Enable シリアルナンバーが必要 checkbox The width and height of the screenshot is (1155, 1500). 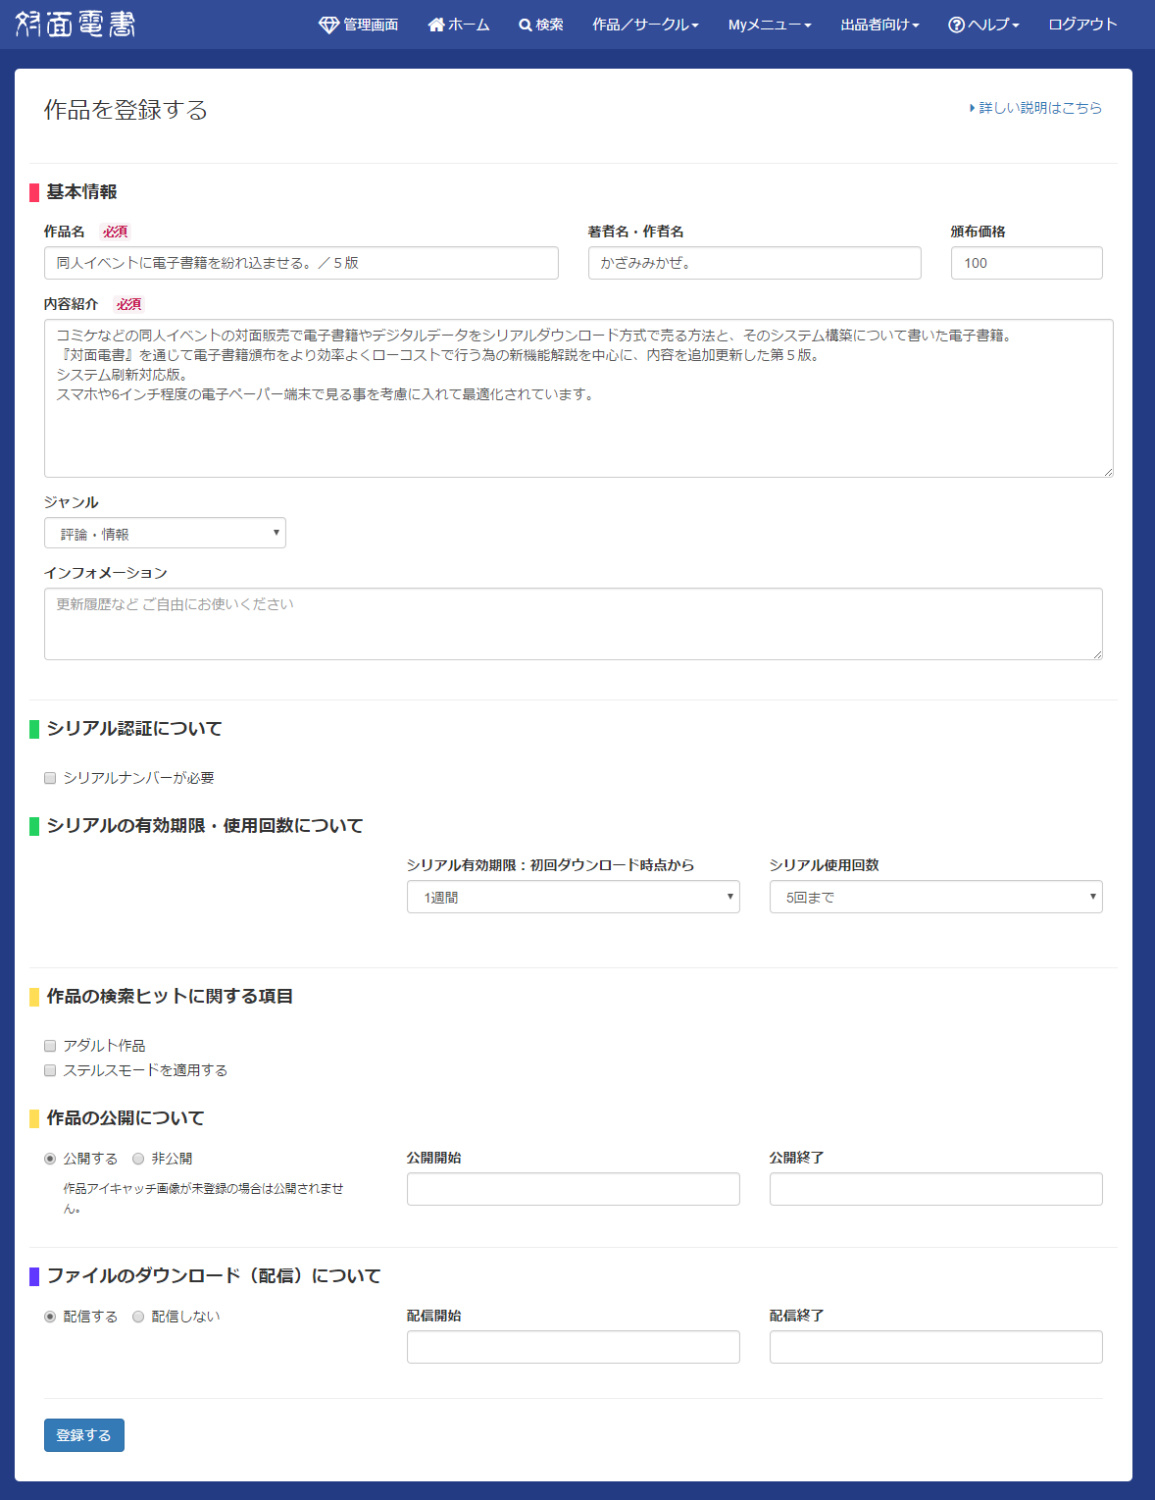point(50,778)
